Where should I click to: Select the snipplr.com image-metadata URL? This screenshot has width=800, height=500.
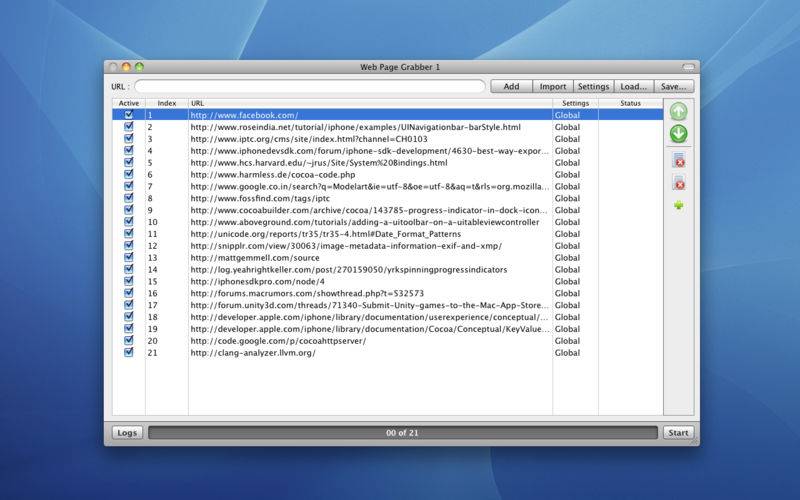click(x=346, y=246)
